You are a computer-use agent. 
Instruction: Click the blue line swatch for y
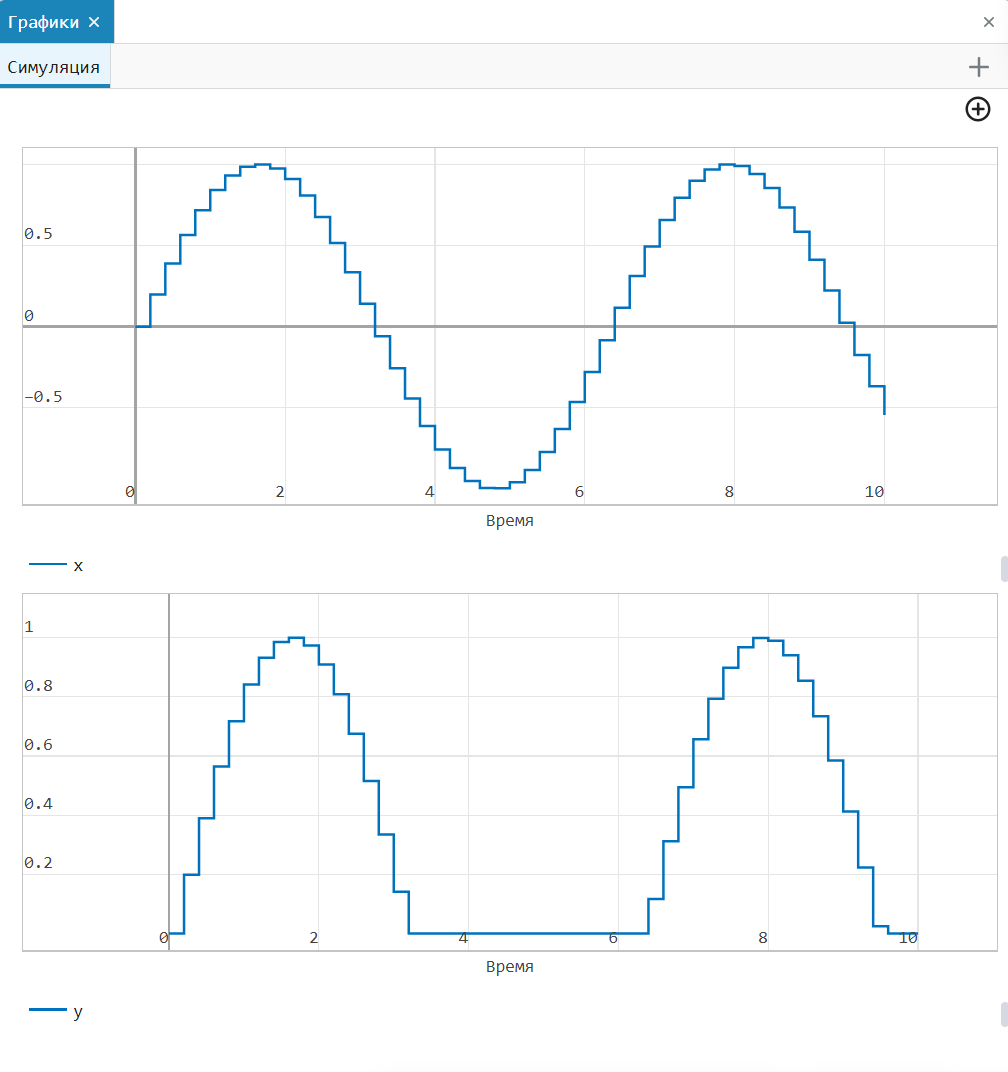click(x=47, y=1011)
